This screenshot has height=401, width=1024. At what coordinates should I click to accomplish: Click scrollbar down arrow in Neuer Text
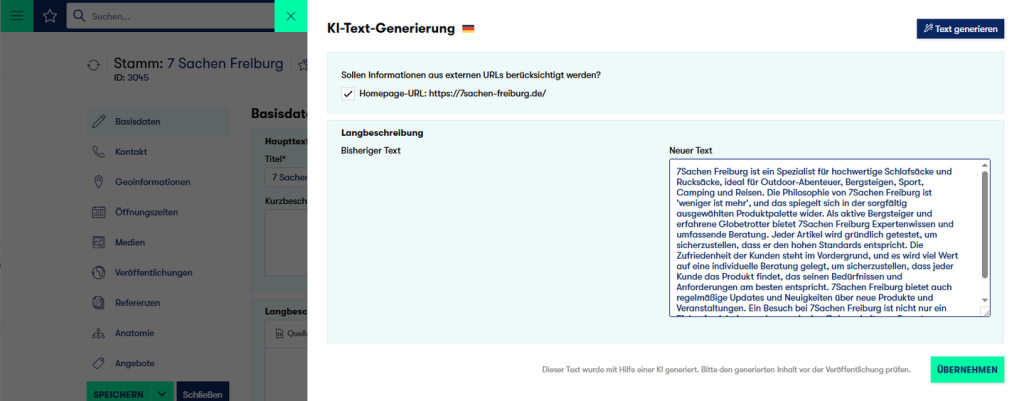point(985,300)
